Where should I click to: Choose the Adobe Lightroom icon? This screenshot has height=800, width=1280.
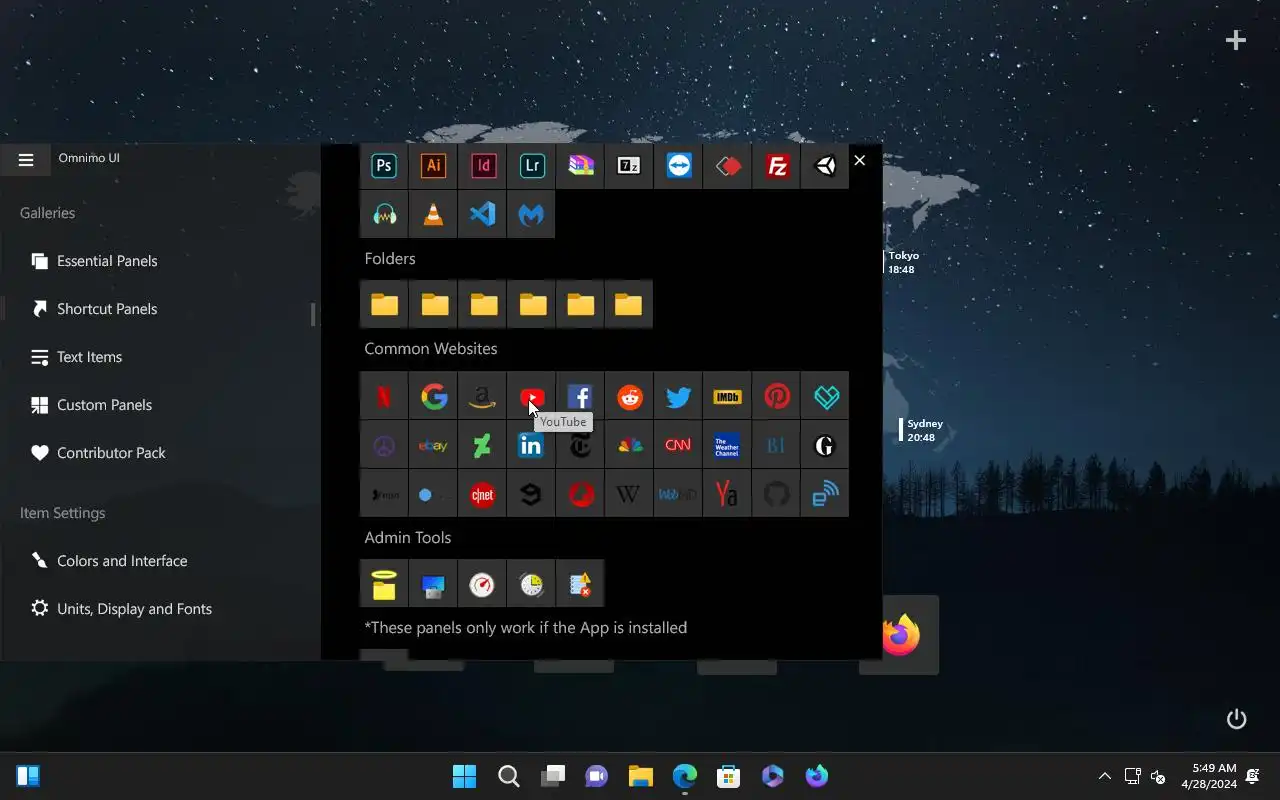point(532,166)
